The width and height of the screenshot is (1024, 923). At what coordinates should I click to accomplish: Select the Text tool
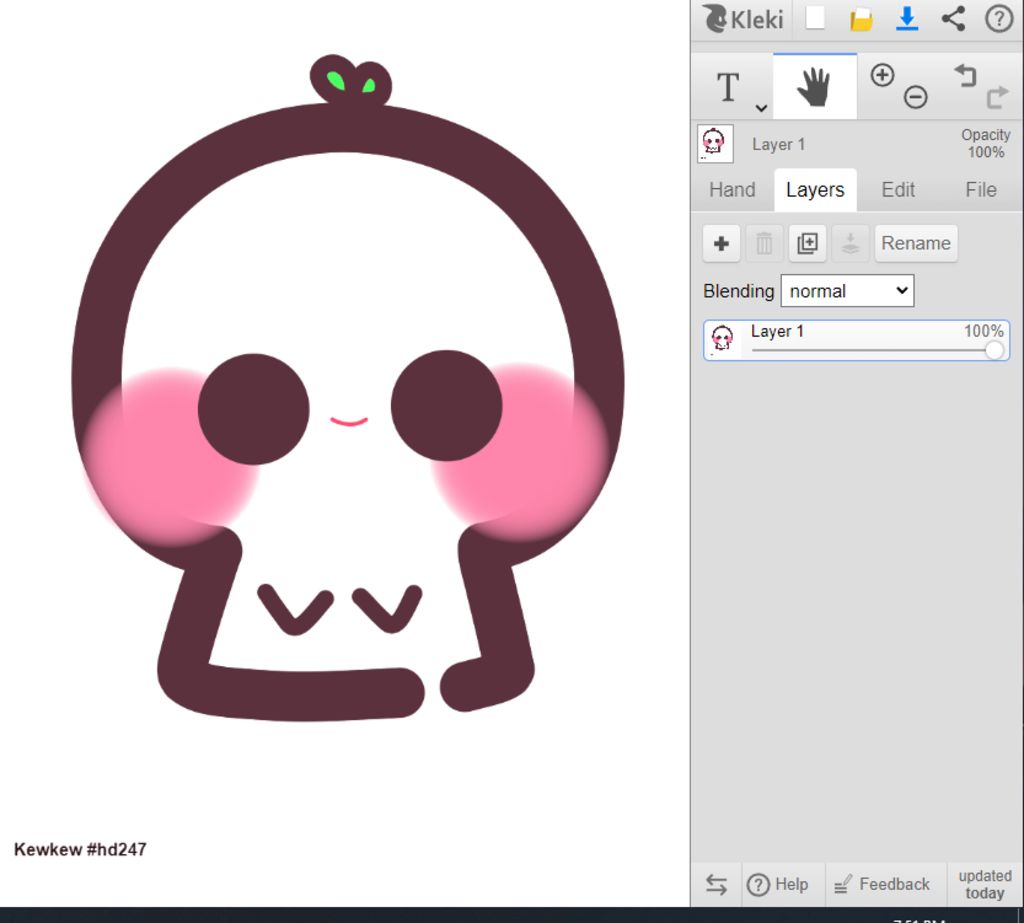[x=728, y=87]
